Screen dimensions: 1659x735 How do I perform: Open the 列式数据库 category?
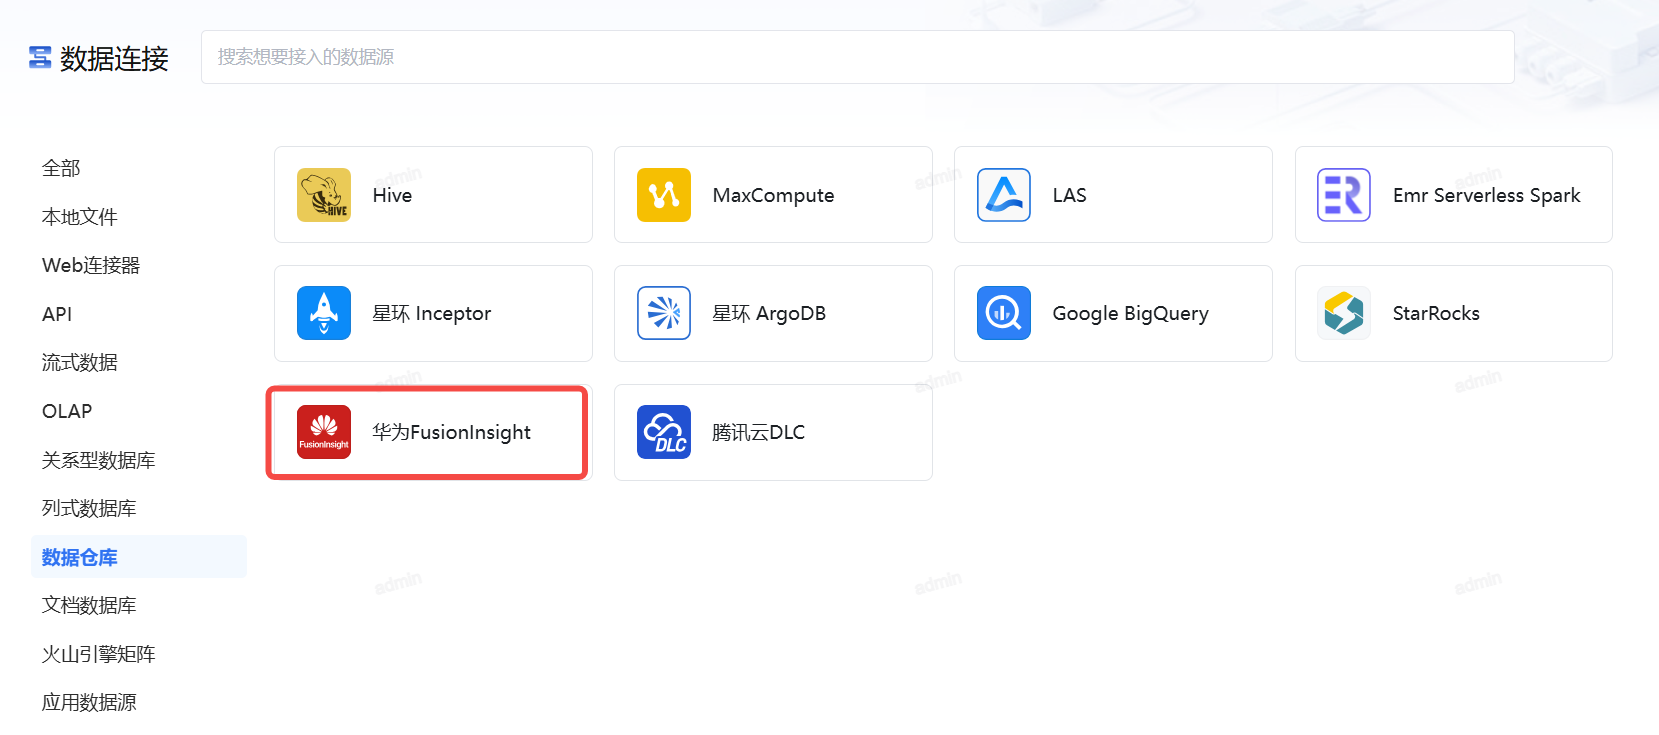point(89,508)
